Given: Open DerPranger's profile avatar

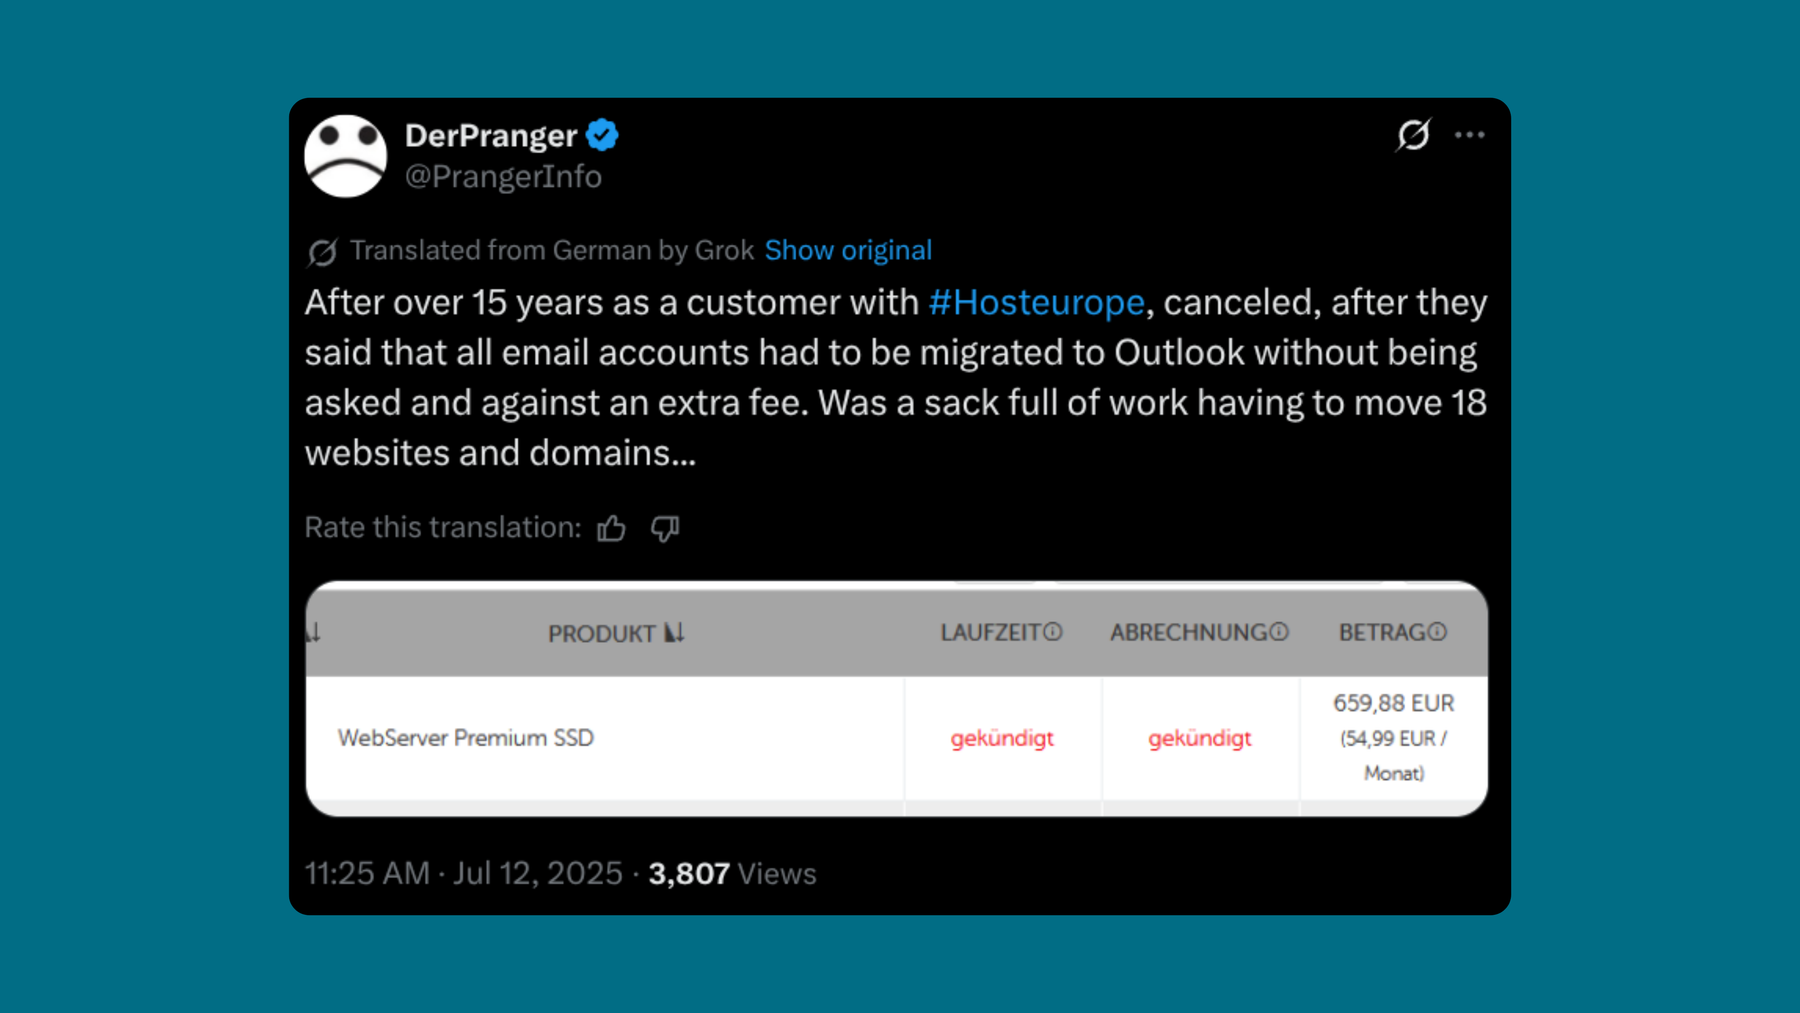Looking at the screenshot, I should click(x=345, y=156).
